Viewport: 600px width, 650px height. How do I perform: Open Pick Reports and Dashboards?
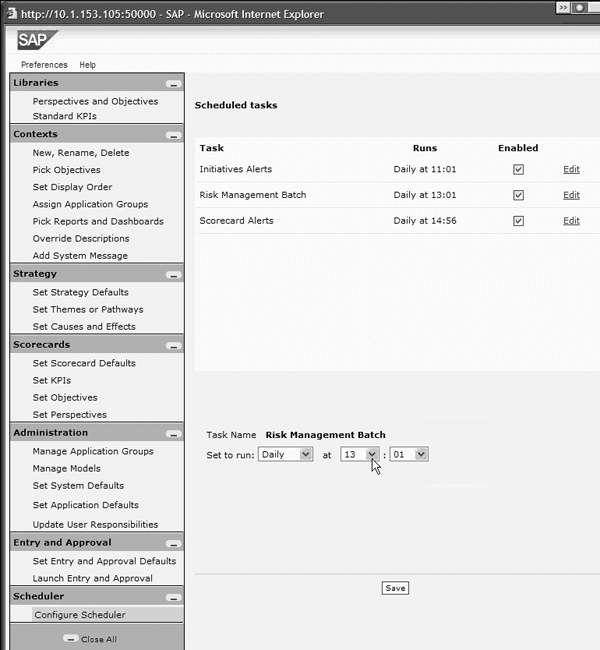pyautogui.click(x=98, y=221)
